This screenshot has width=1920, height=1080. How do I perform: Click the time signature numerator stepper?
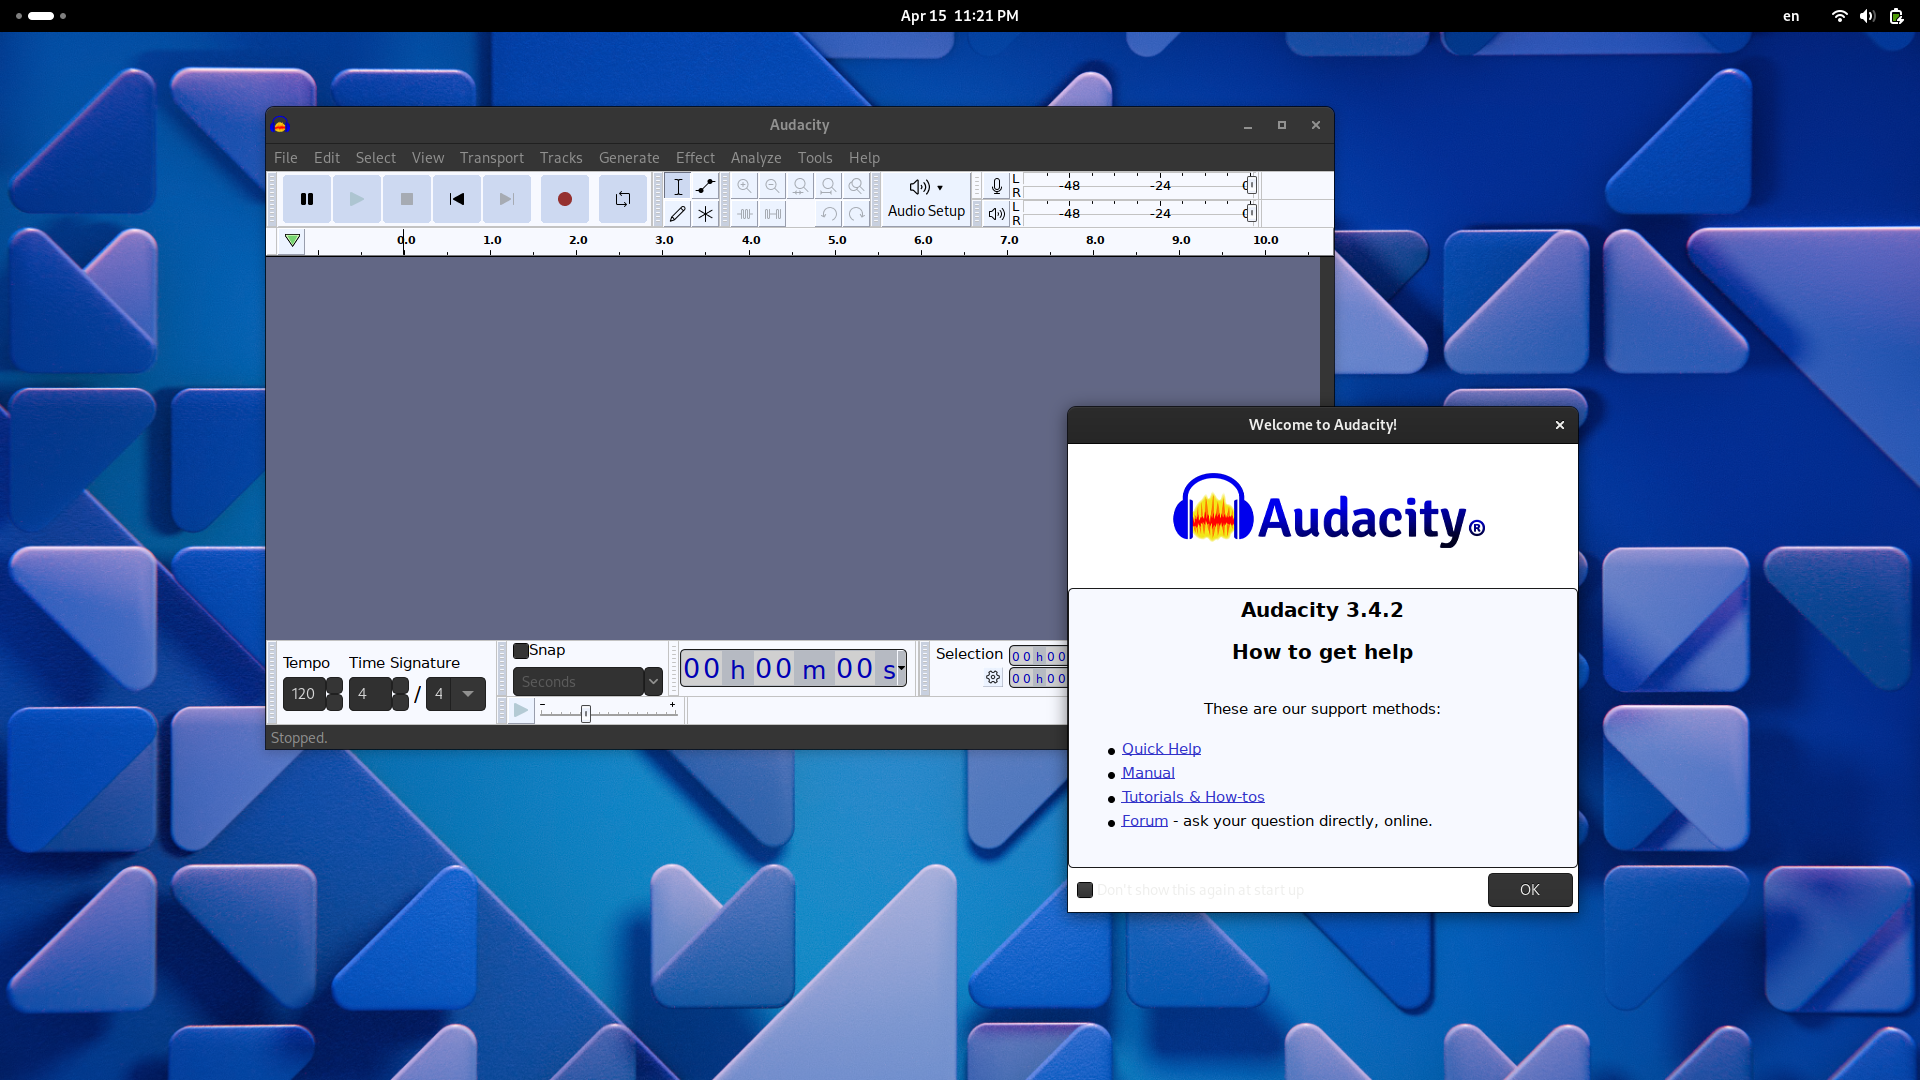pos(400,694)
